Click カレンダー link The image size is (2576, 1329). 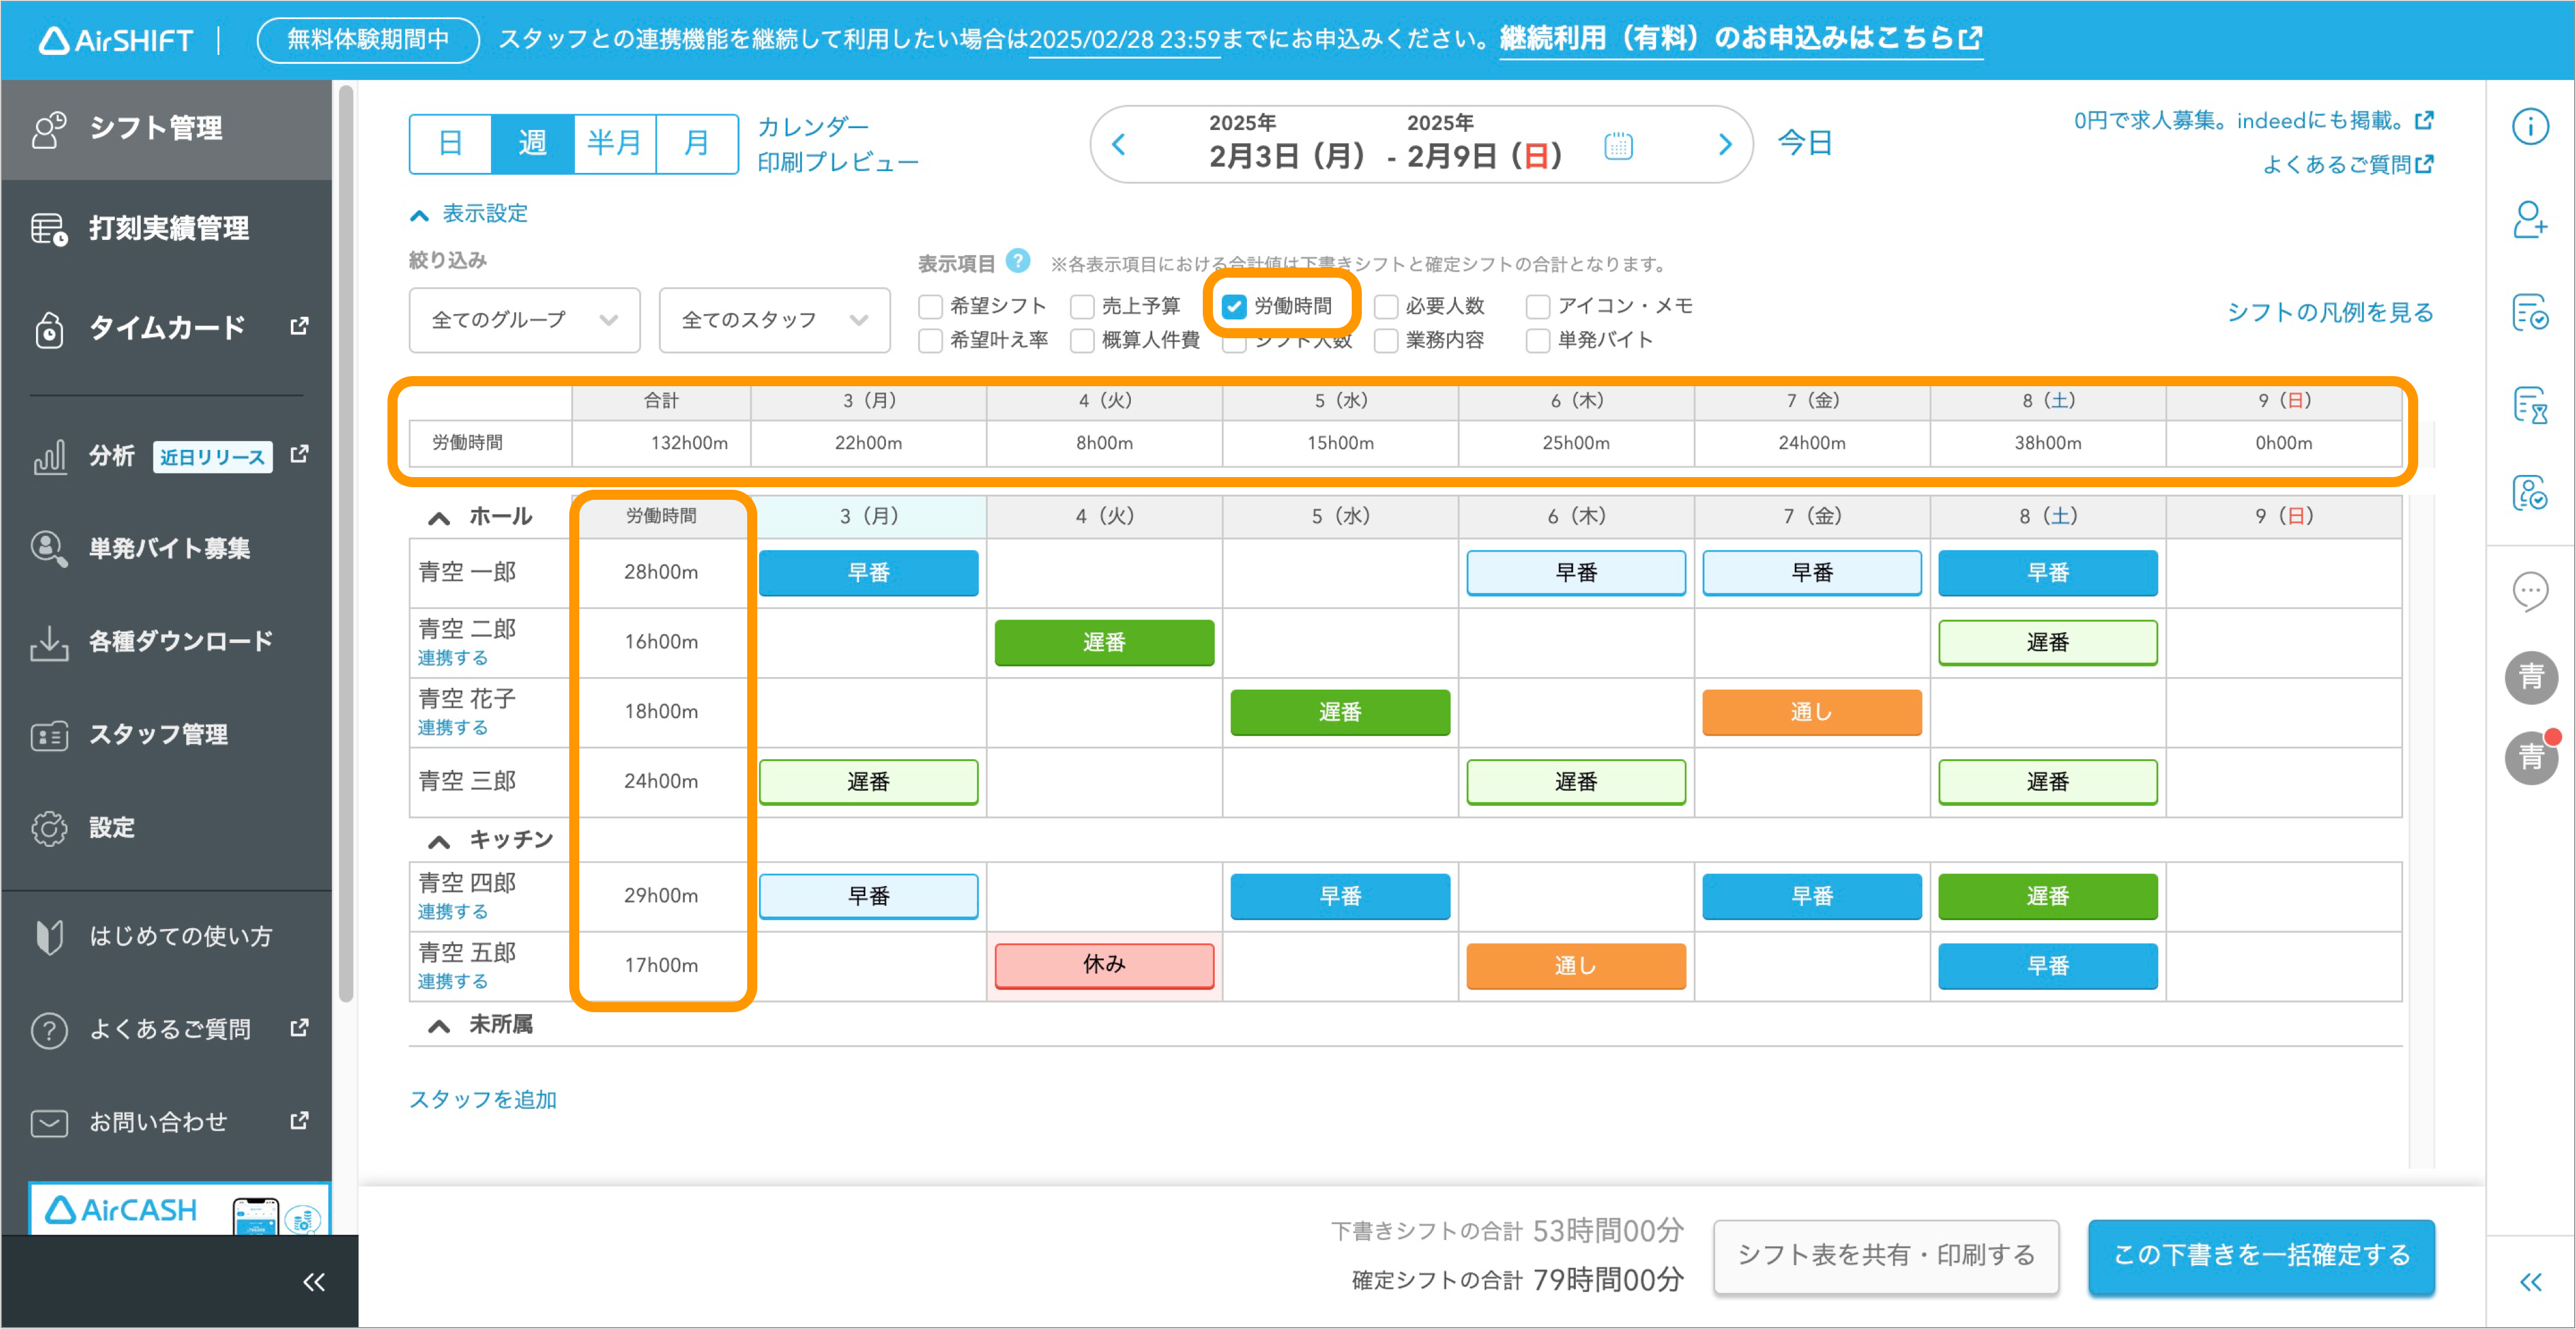coord(813,127)
